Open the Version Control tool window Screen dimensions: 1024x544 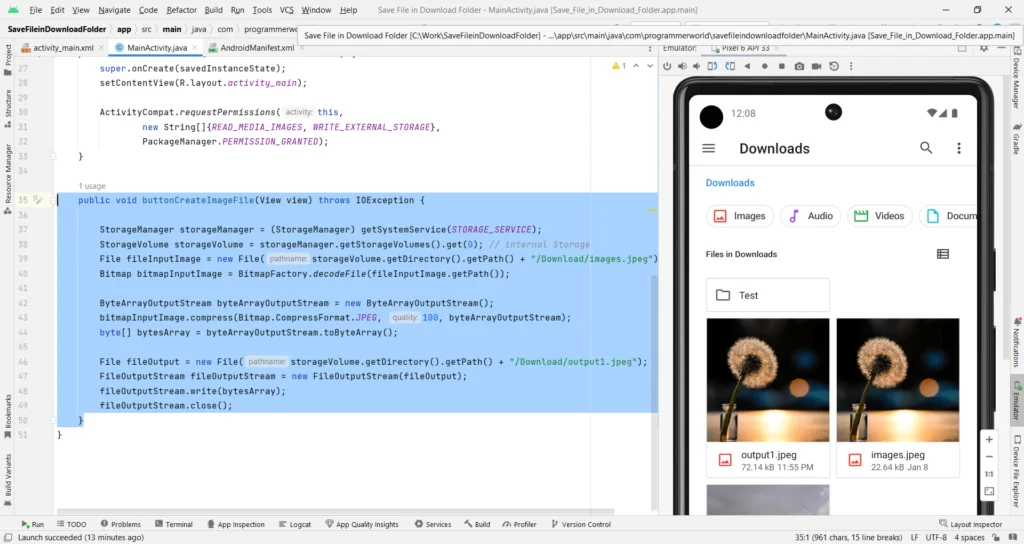(581, 524)
